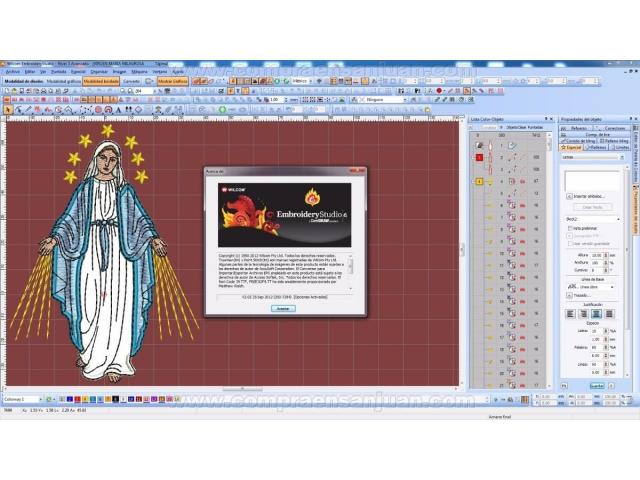Click the grid icon in bottom status toolbar
640x480 pixels.
coord(525,400)
